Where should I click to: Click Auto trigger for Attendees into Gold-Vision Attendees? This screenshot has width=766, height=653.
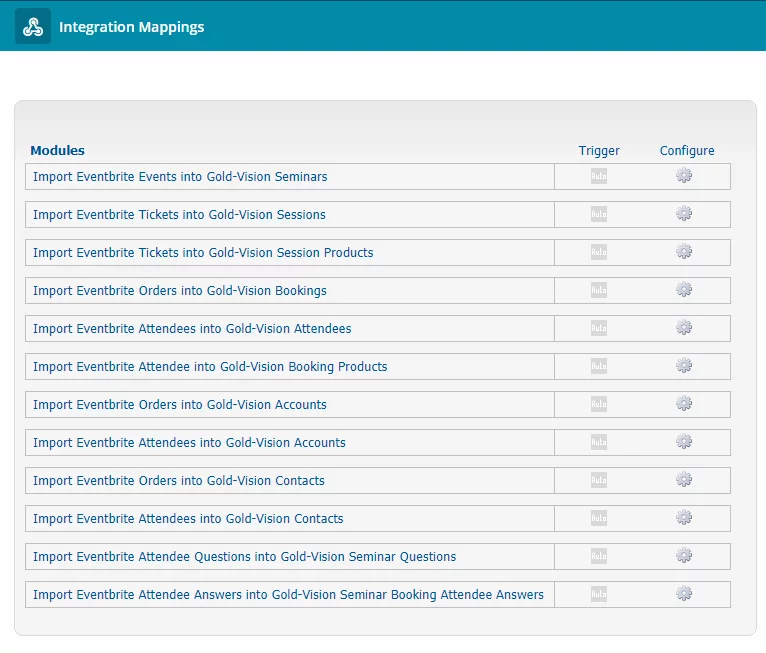coord(599,328)
